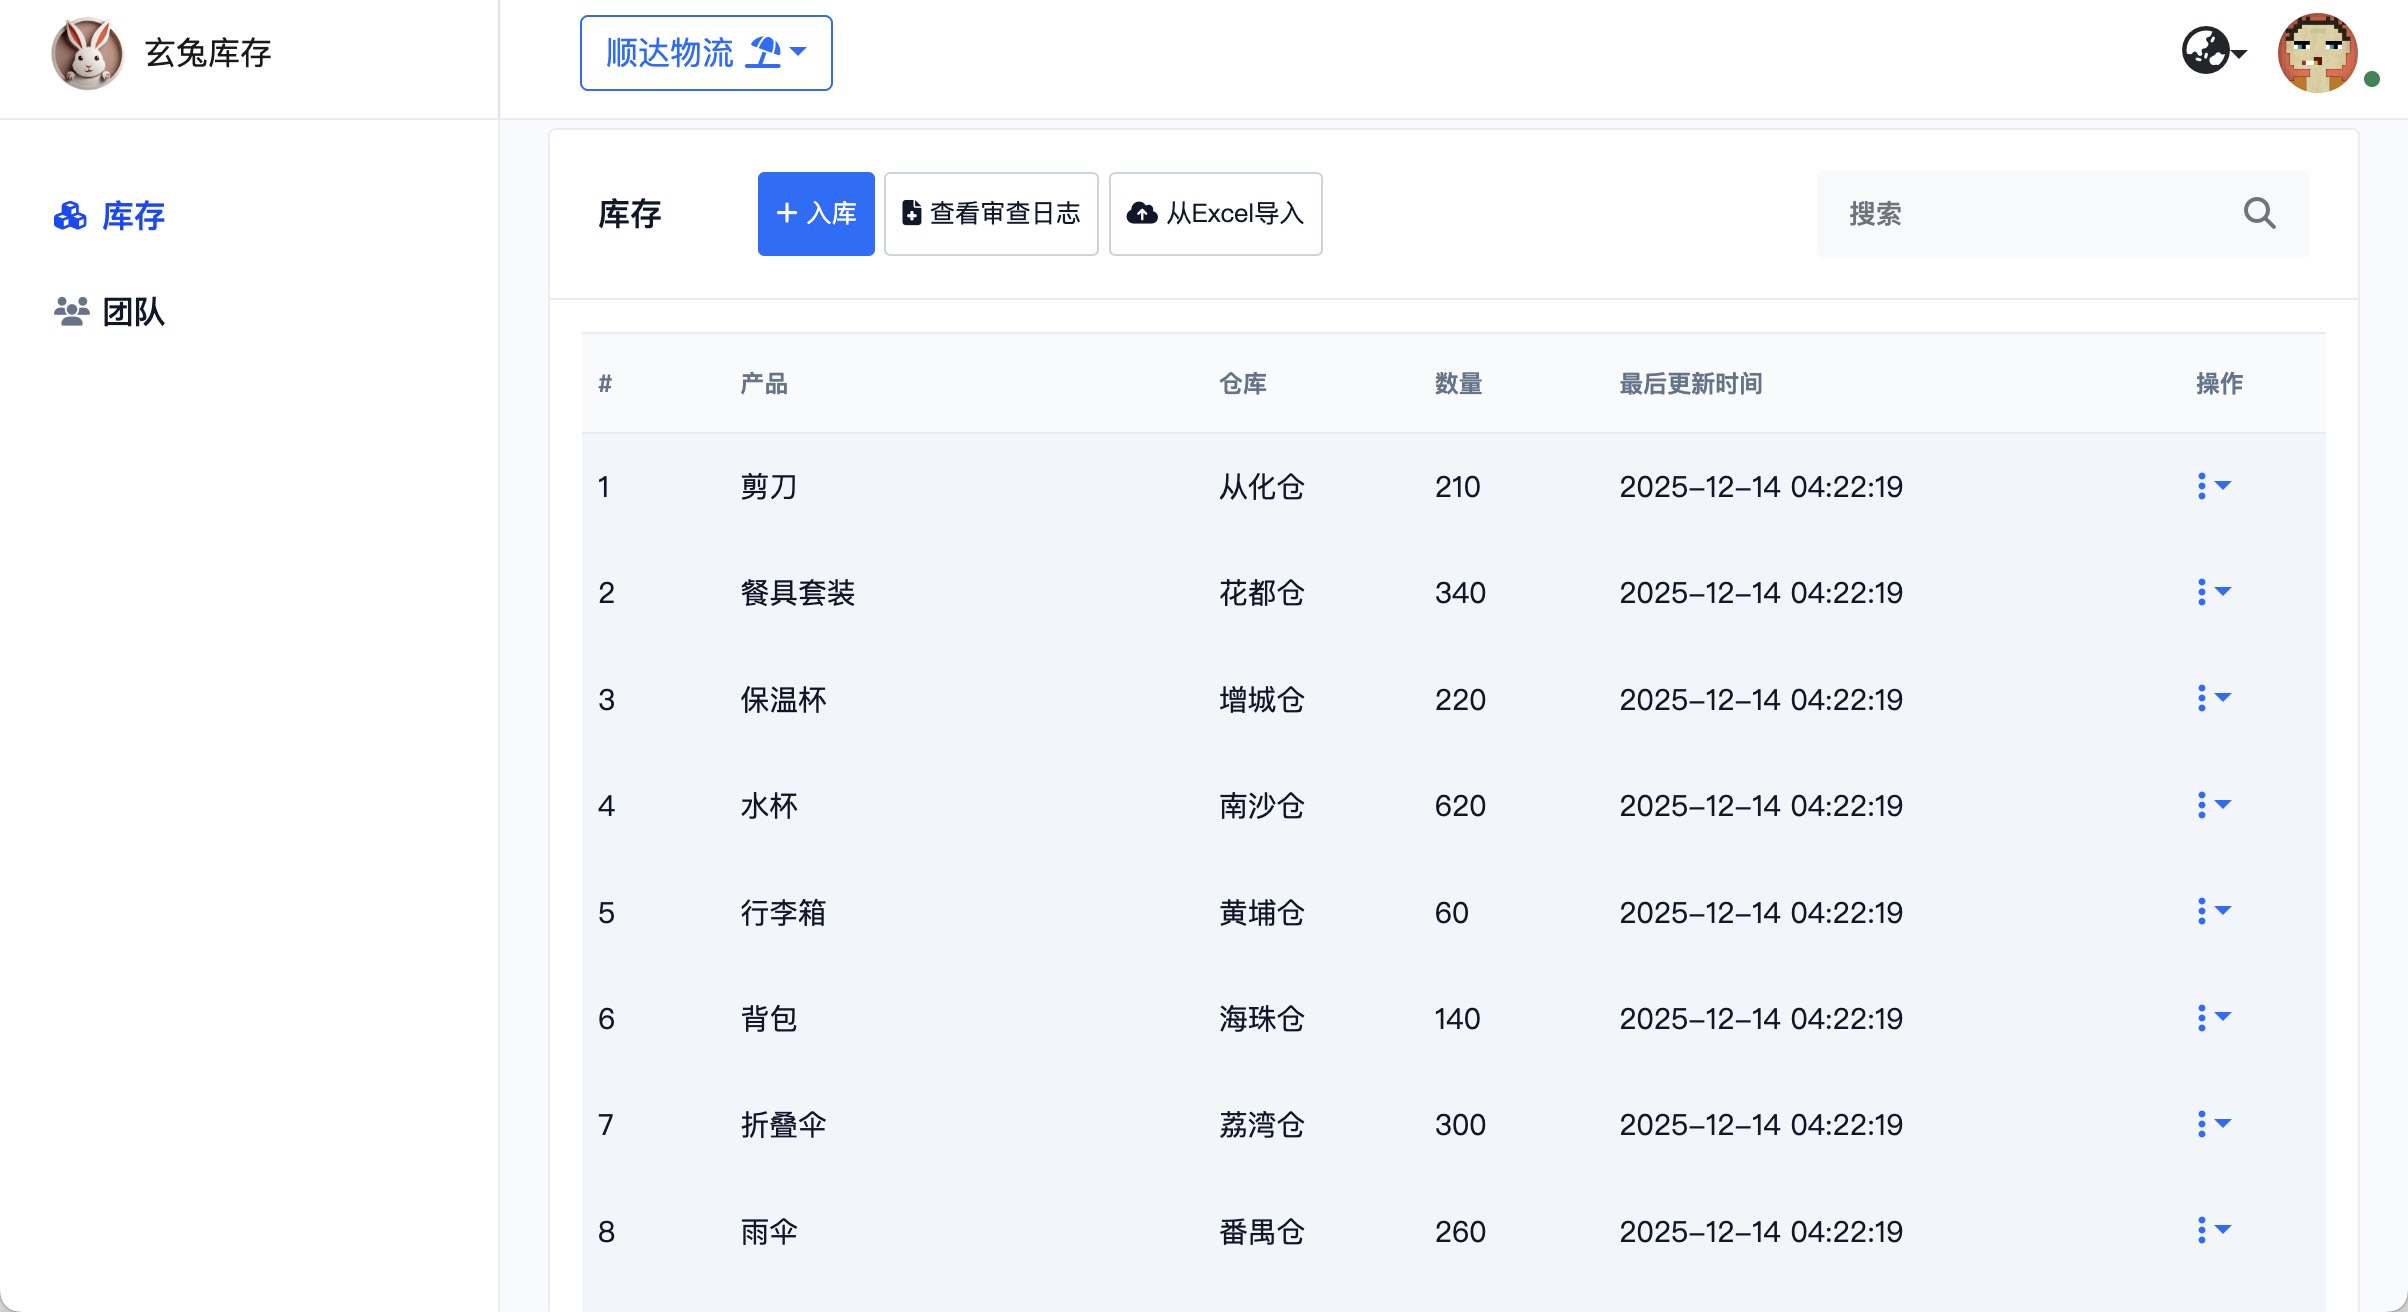Screen dimensions: 2408x1312
Task: Click the 团队 team icon in sidebar
Action: [70, 311]
